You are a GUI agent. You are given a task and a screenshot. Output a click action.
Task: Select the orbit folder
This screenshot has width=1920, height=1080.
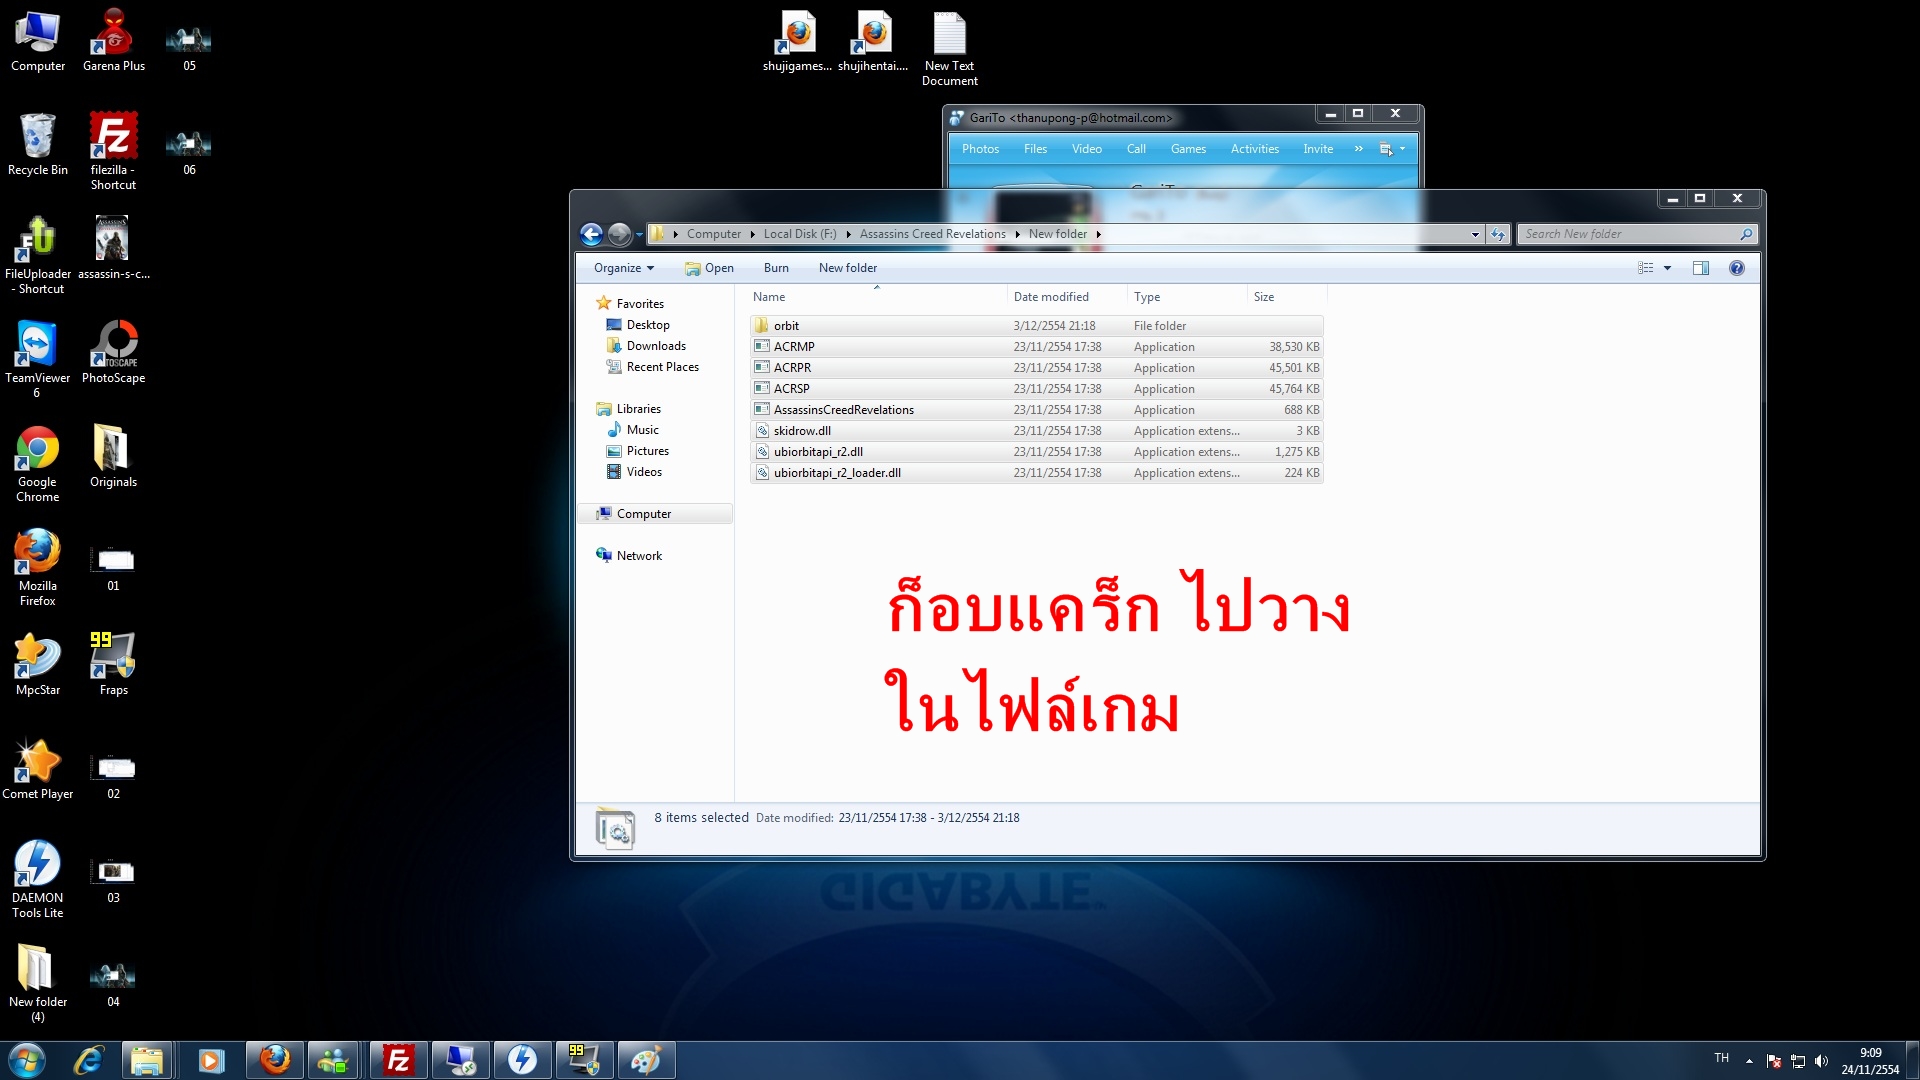(786, 326)
